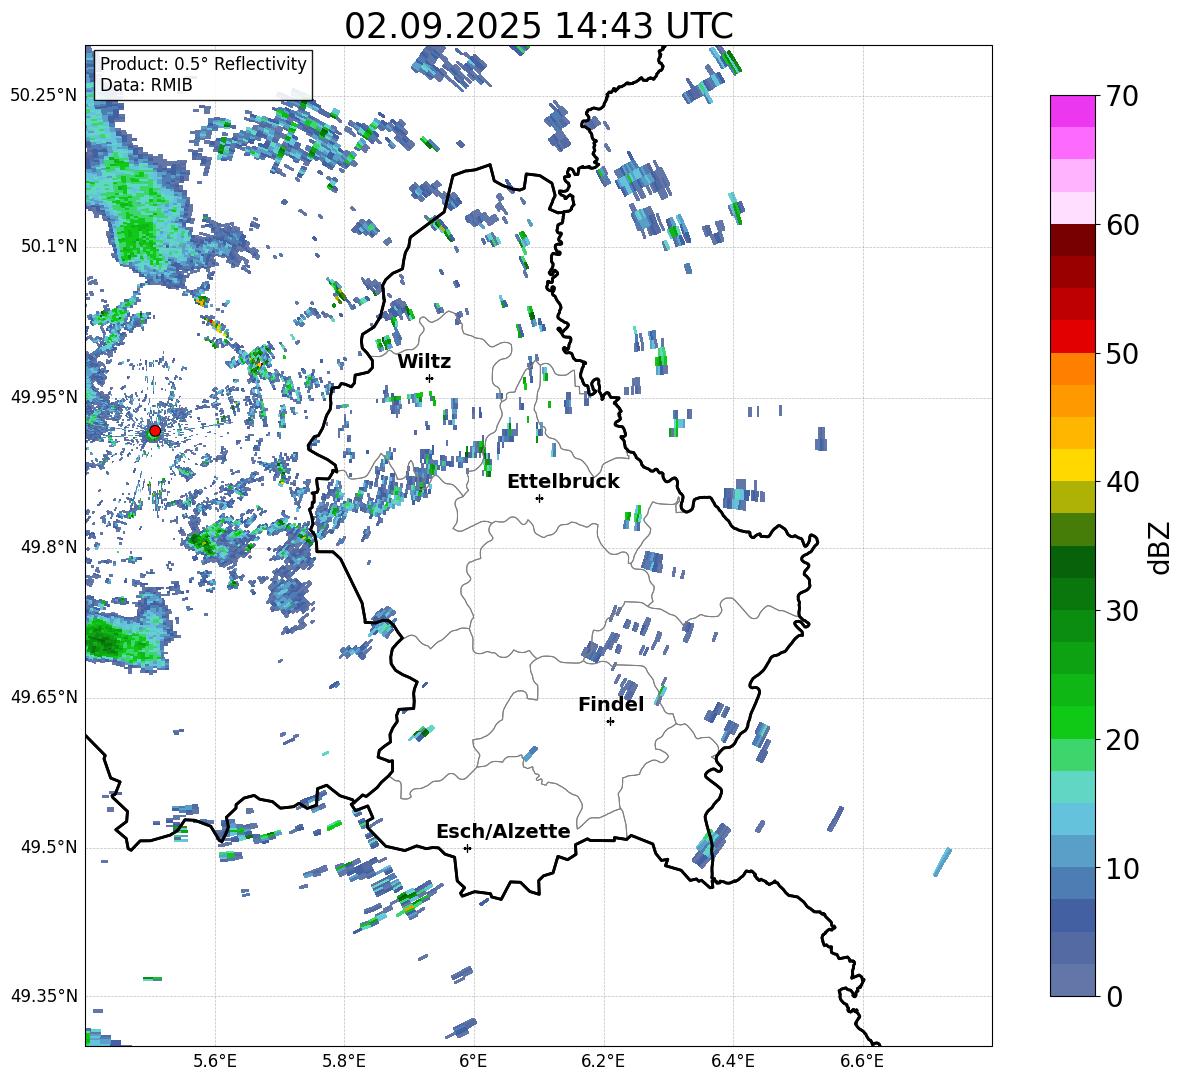Click the 6.6°E longitude label
This screenshot has height=1081, width=1184.
coord(862,1061)
